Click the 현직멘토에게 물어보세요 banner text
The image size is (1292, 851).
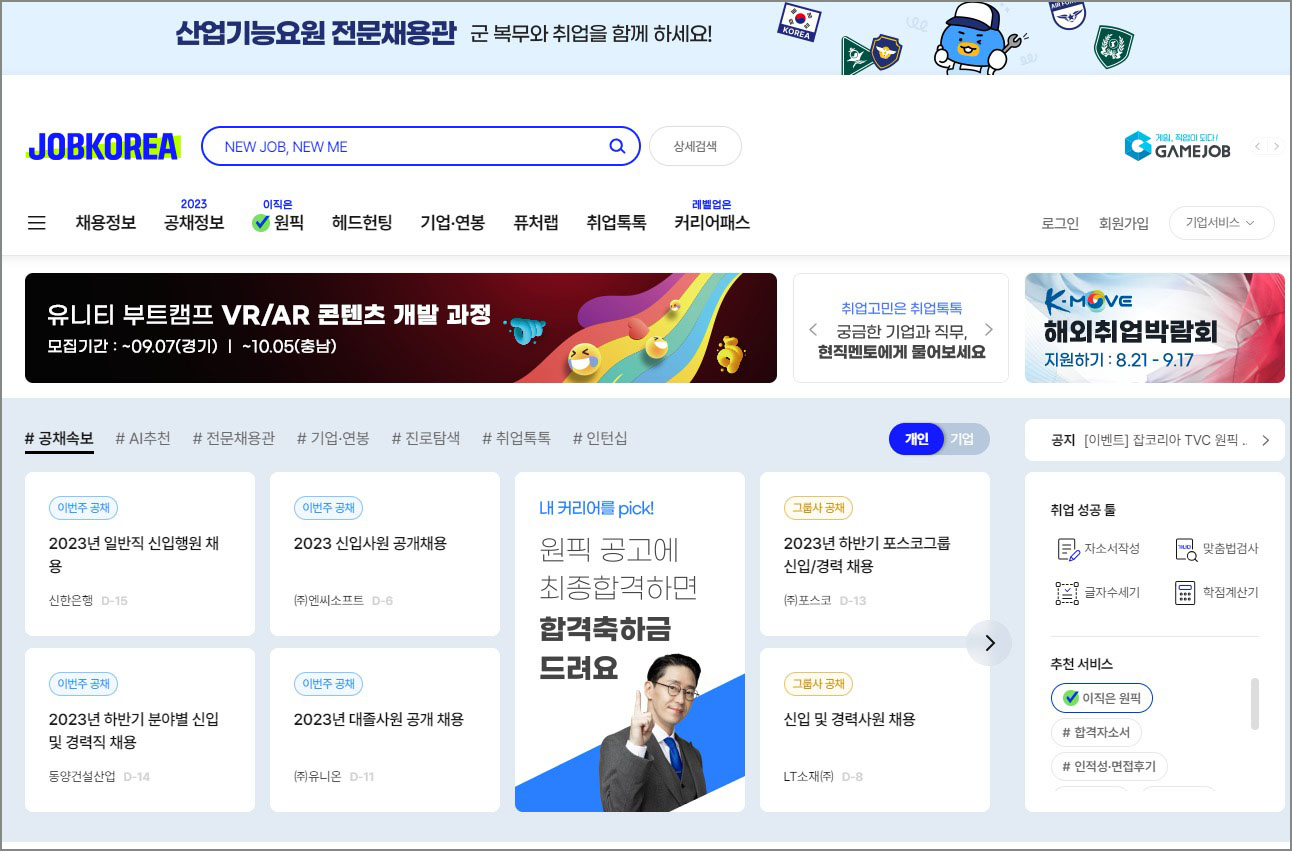901,352
